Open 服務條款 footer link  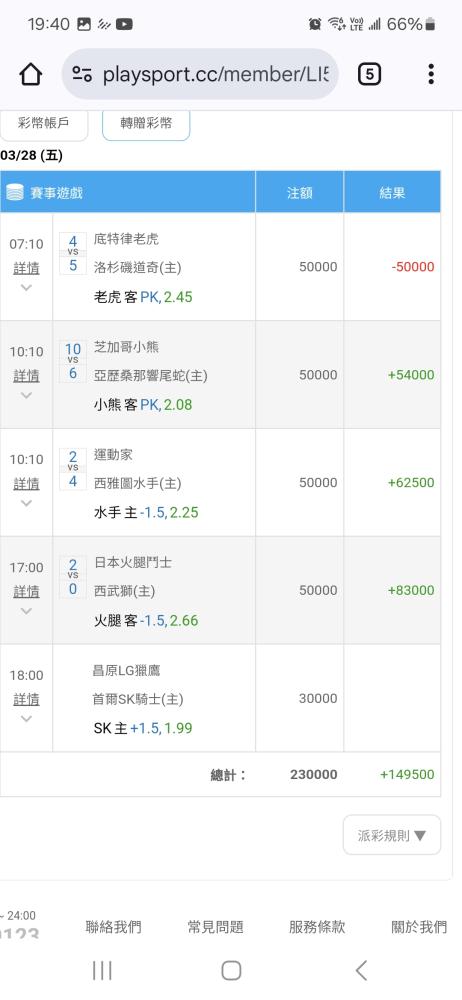[317, 927]
